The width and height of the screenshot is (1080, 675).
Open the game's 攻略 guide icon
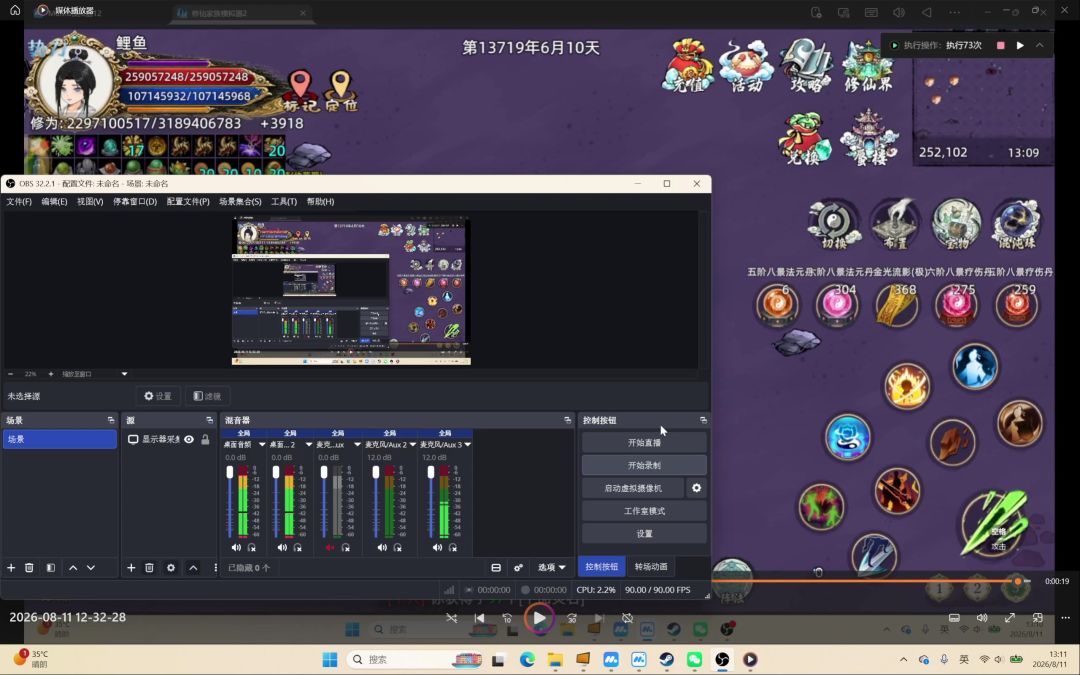pyautogui.click(x=807, y=66)
